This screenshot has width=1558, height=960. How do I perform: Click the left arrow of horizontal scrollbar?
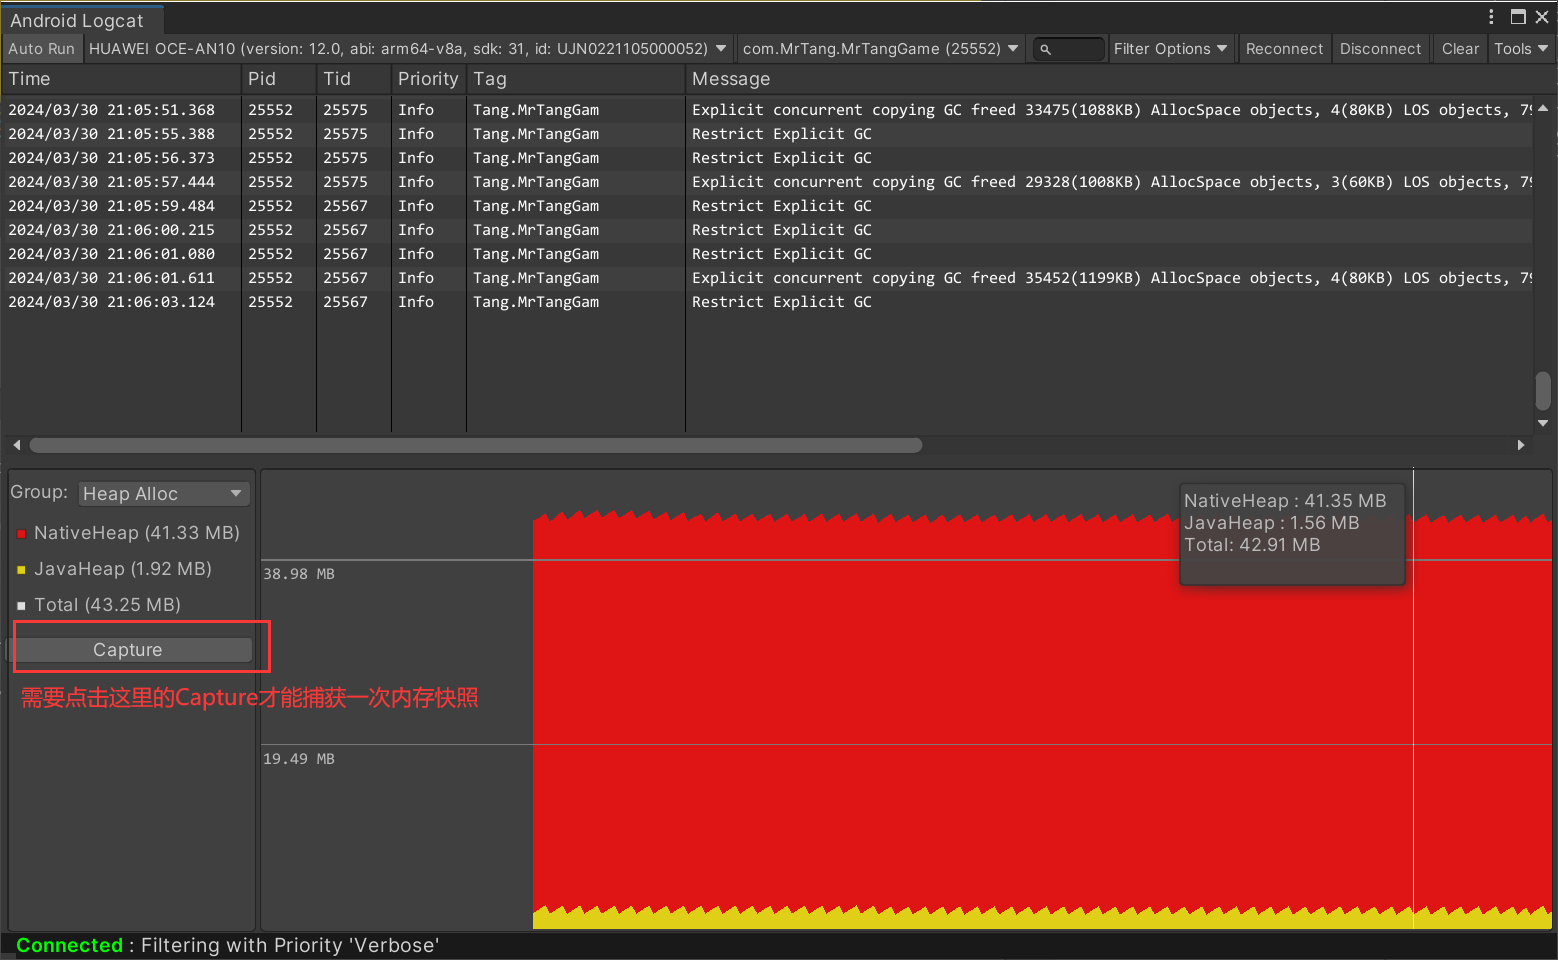[16, 445]
